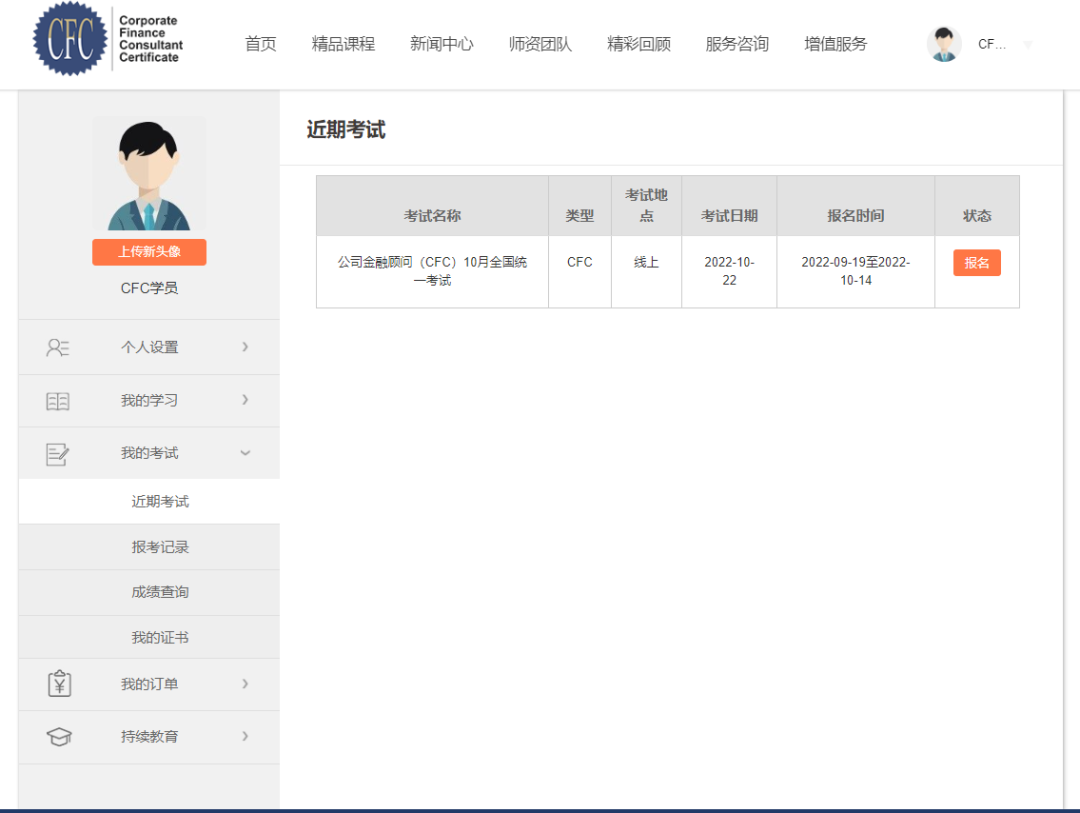Open 成绩查询 in sidebar submenu
Viewport: 1080px width, 813px height.
point(160,593)
